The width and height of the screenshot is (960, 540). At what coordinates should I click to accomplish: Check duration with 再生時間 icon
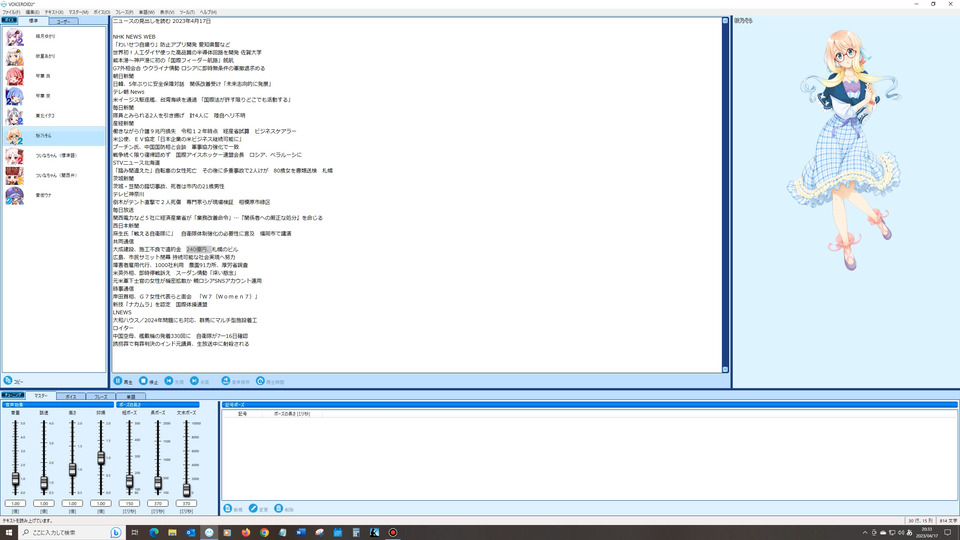click(260, 381)
